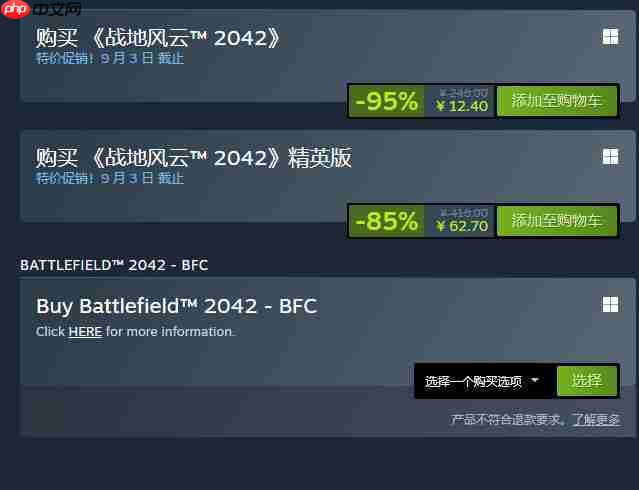The width and height of the screenshot is (639, 490).
Task: Click the 特价促销 9月3日截止 text under Elite Edition
Action: click(110, 178)
